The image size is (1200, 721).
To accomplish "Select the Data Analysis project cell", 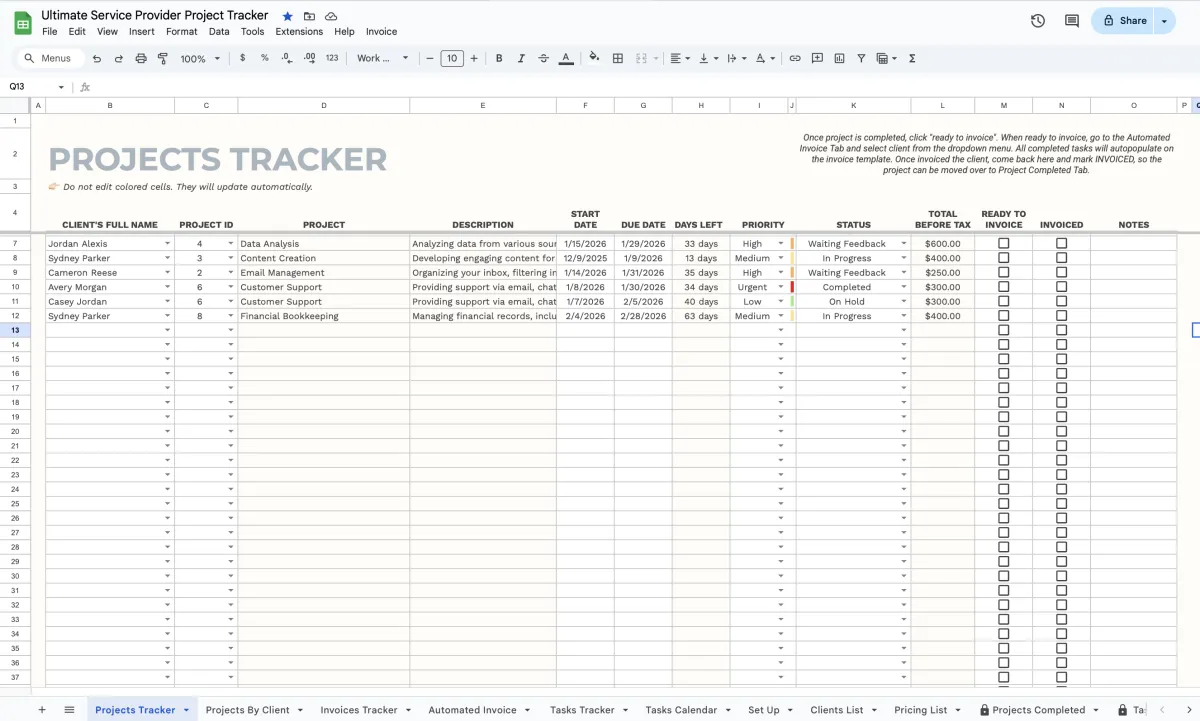I will point(323,244).
